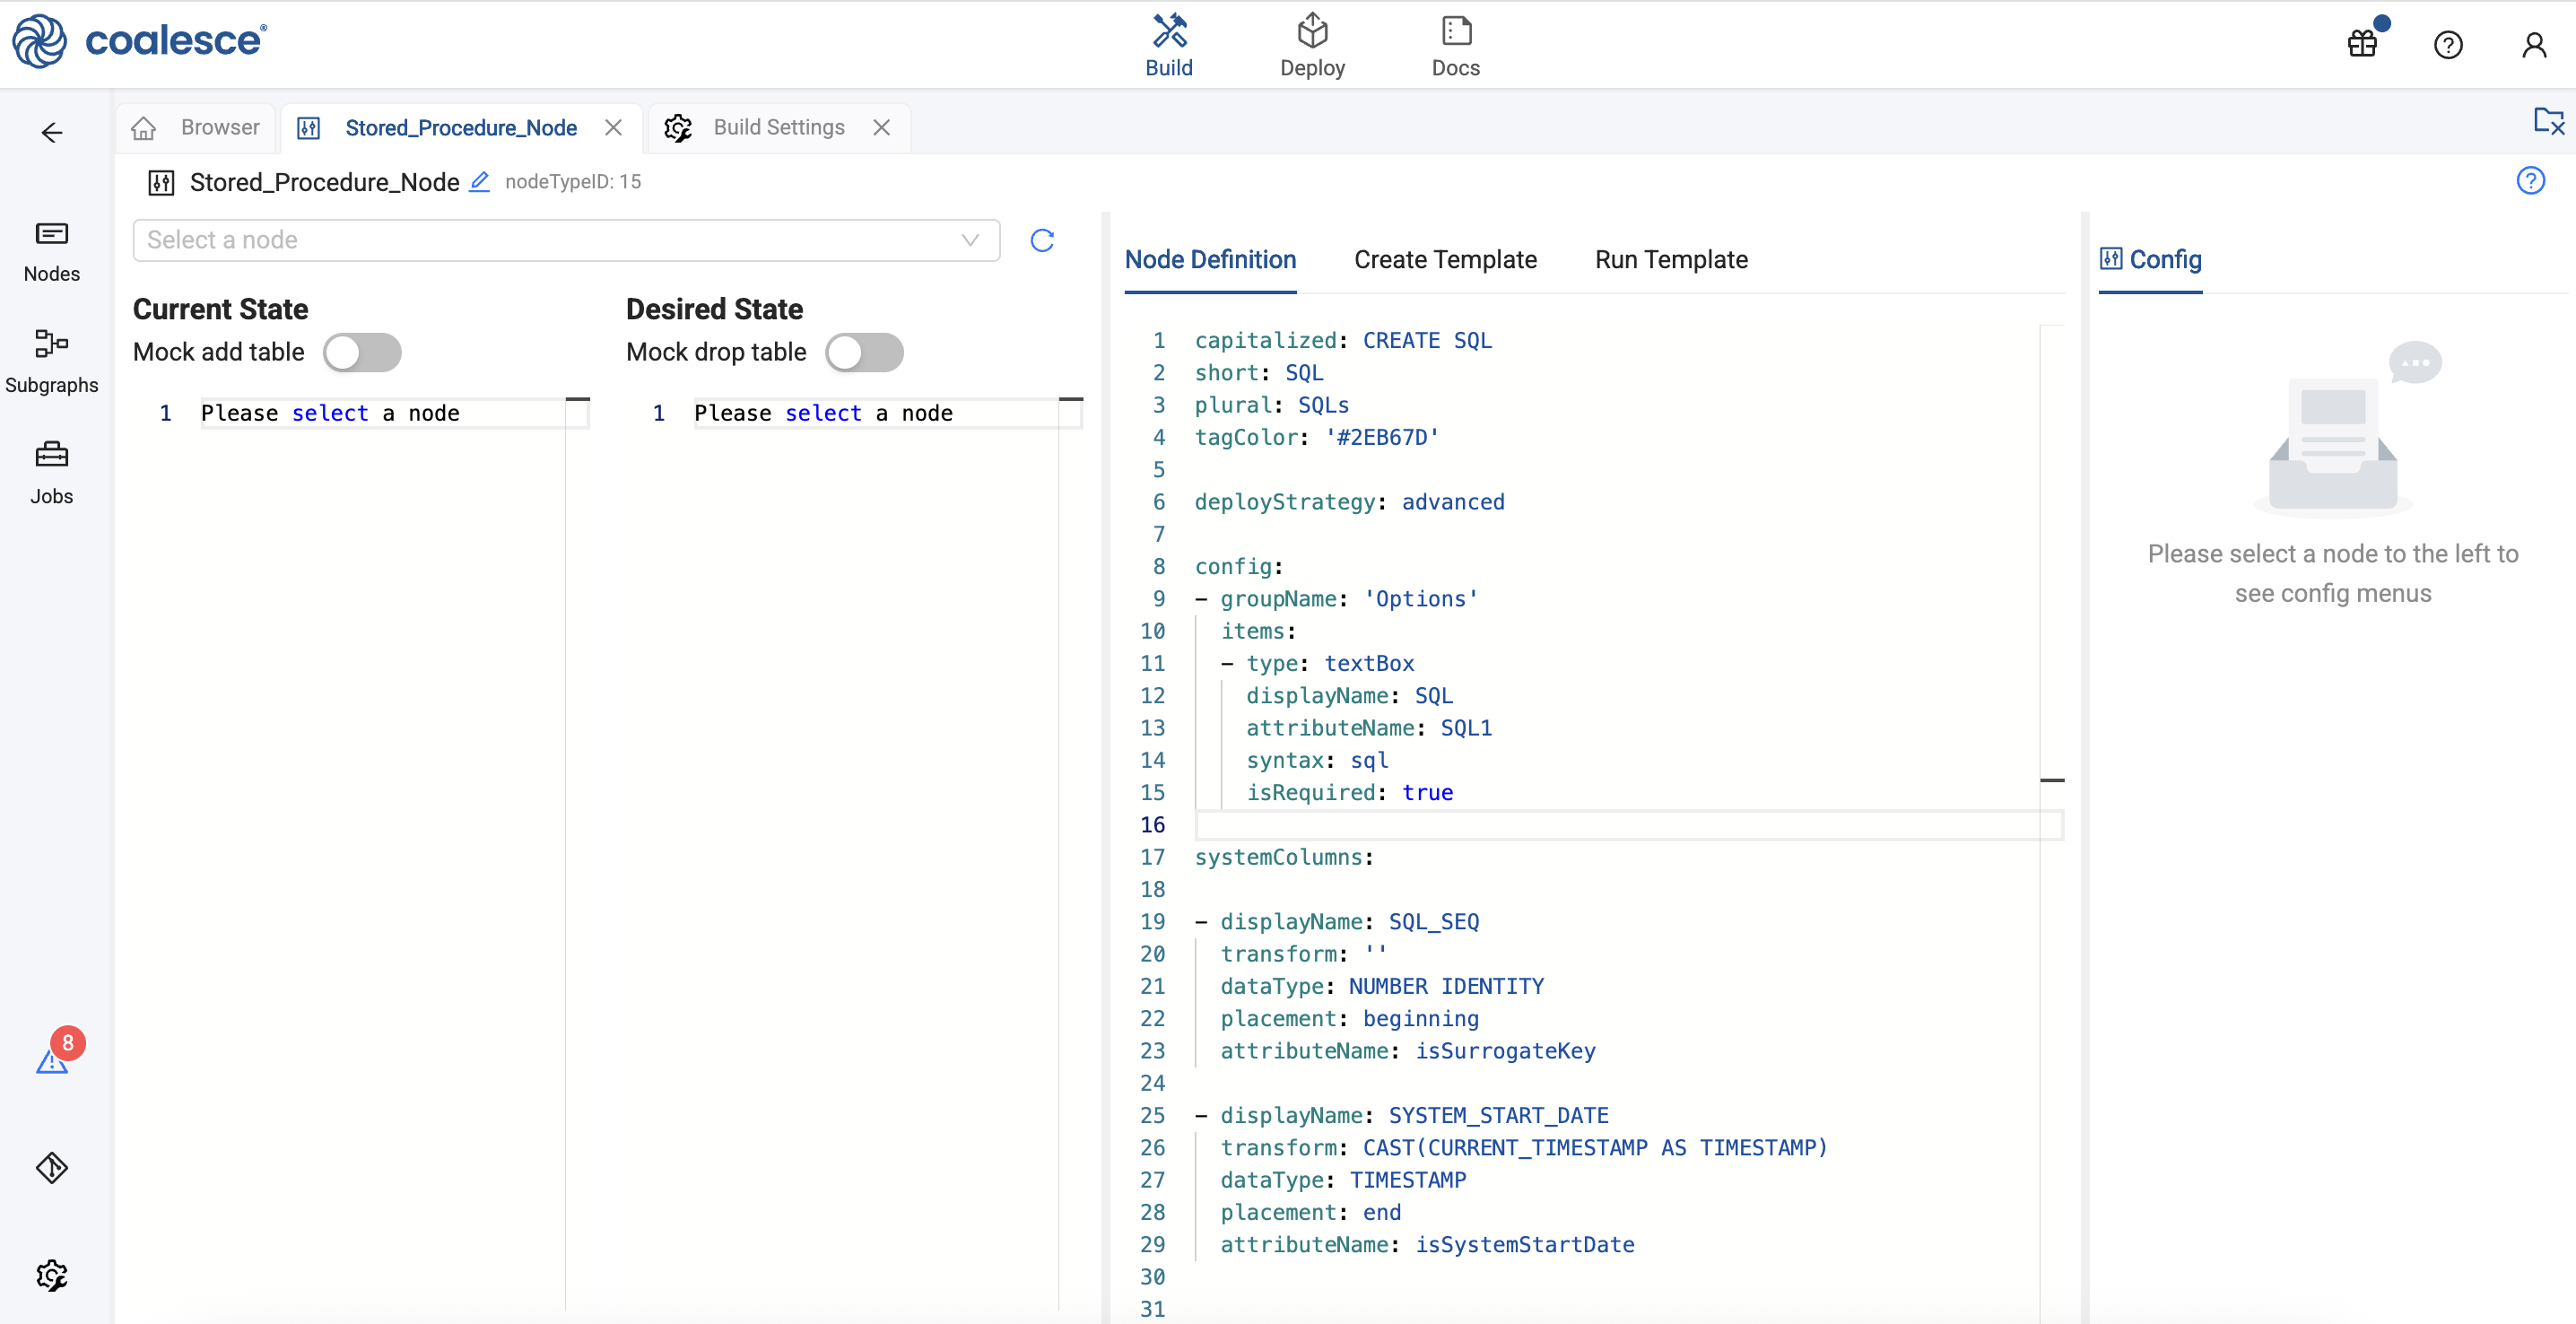This screenshot has width=2576, height=1324.
Task: Close all tabs folder icon
Action: 2548,121
